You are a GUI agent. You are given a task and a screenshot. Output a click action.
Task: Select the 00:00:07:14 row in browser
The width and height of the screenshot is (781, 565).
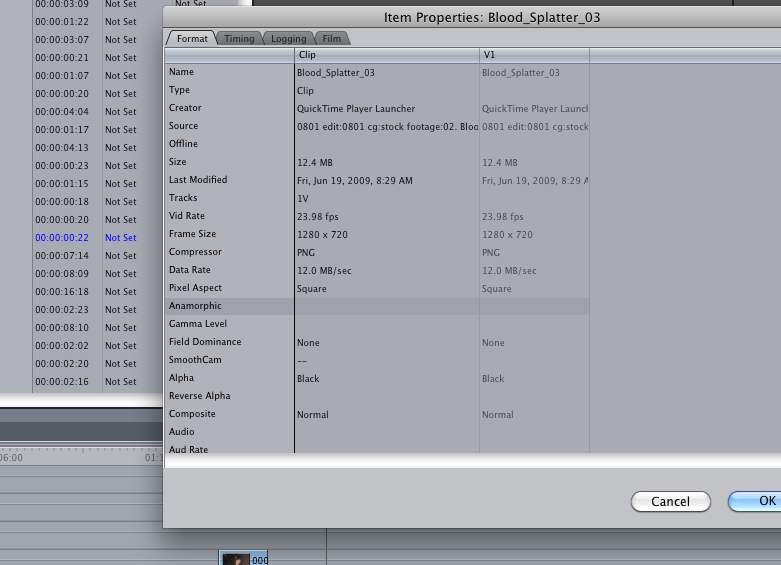(x=62, y=256)
